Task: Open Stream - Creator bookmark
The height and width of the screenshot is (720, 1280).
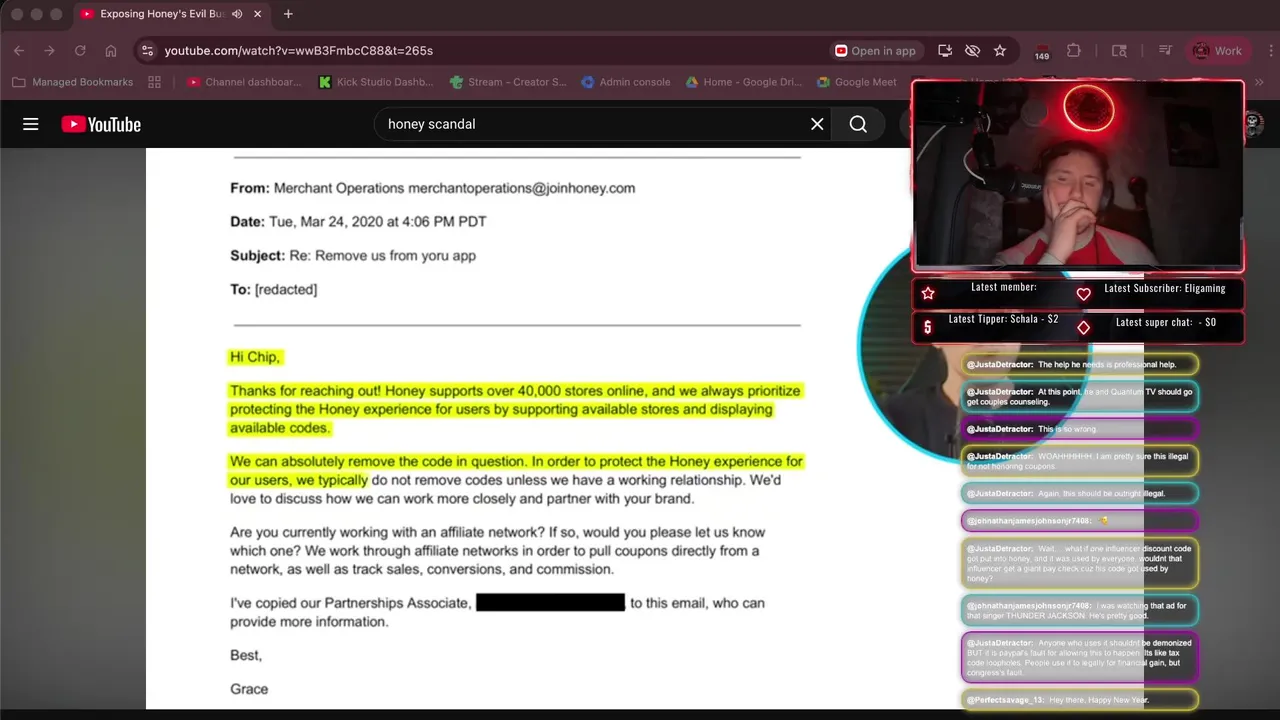Action: coord(508,82)
